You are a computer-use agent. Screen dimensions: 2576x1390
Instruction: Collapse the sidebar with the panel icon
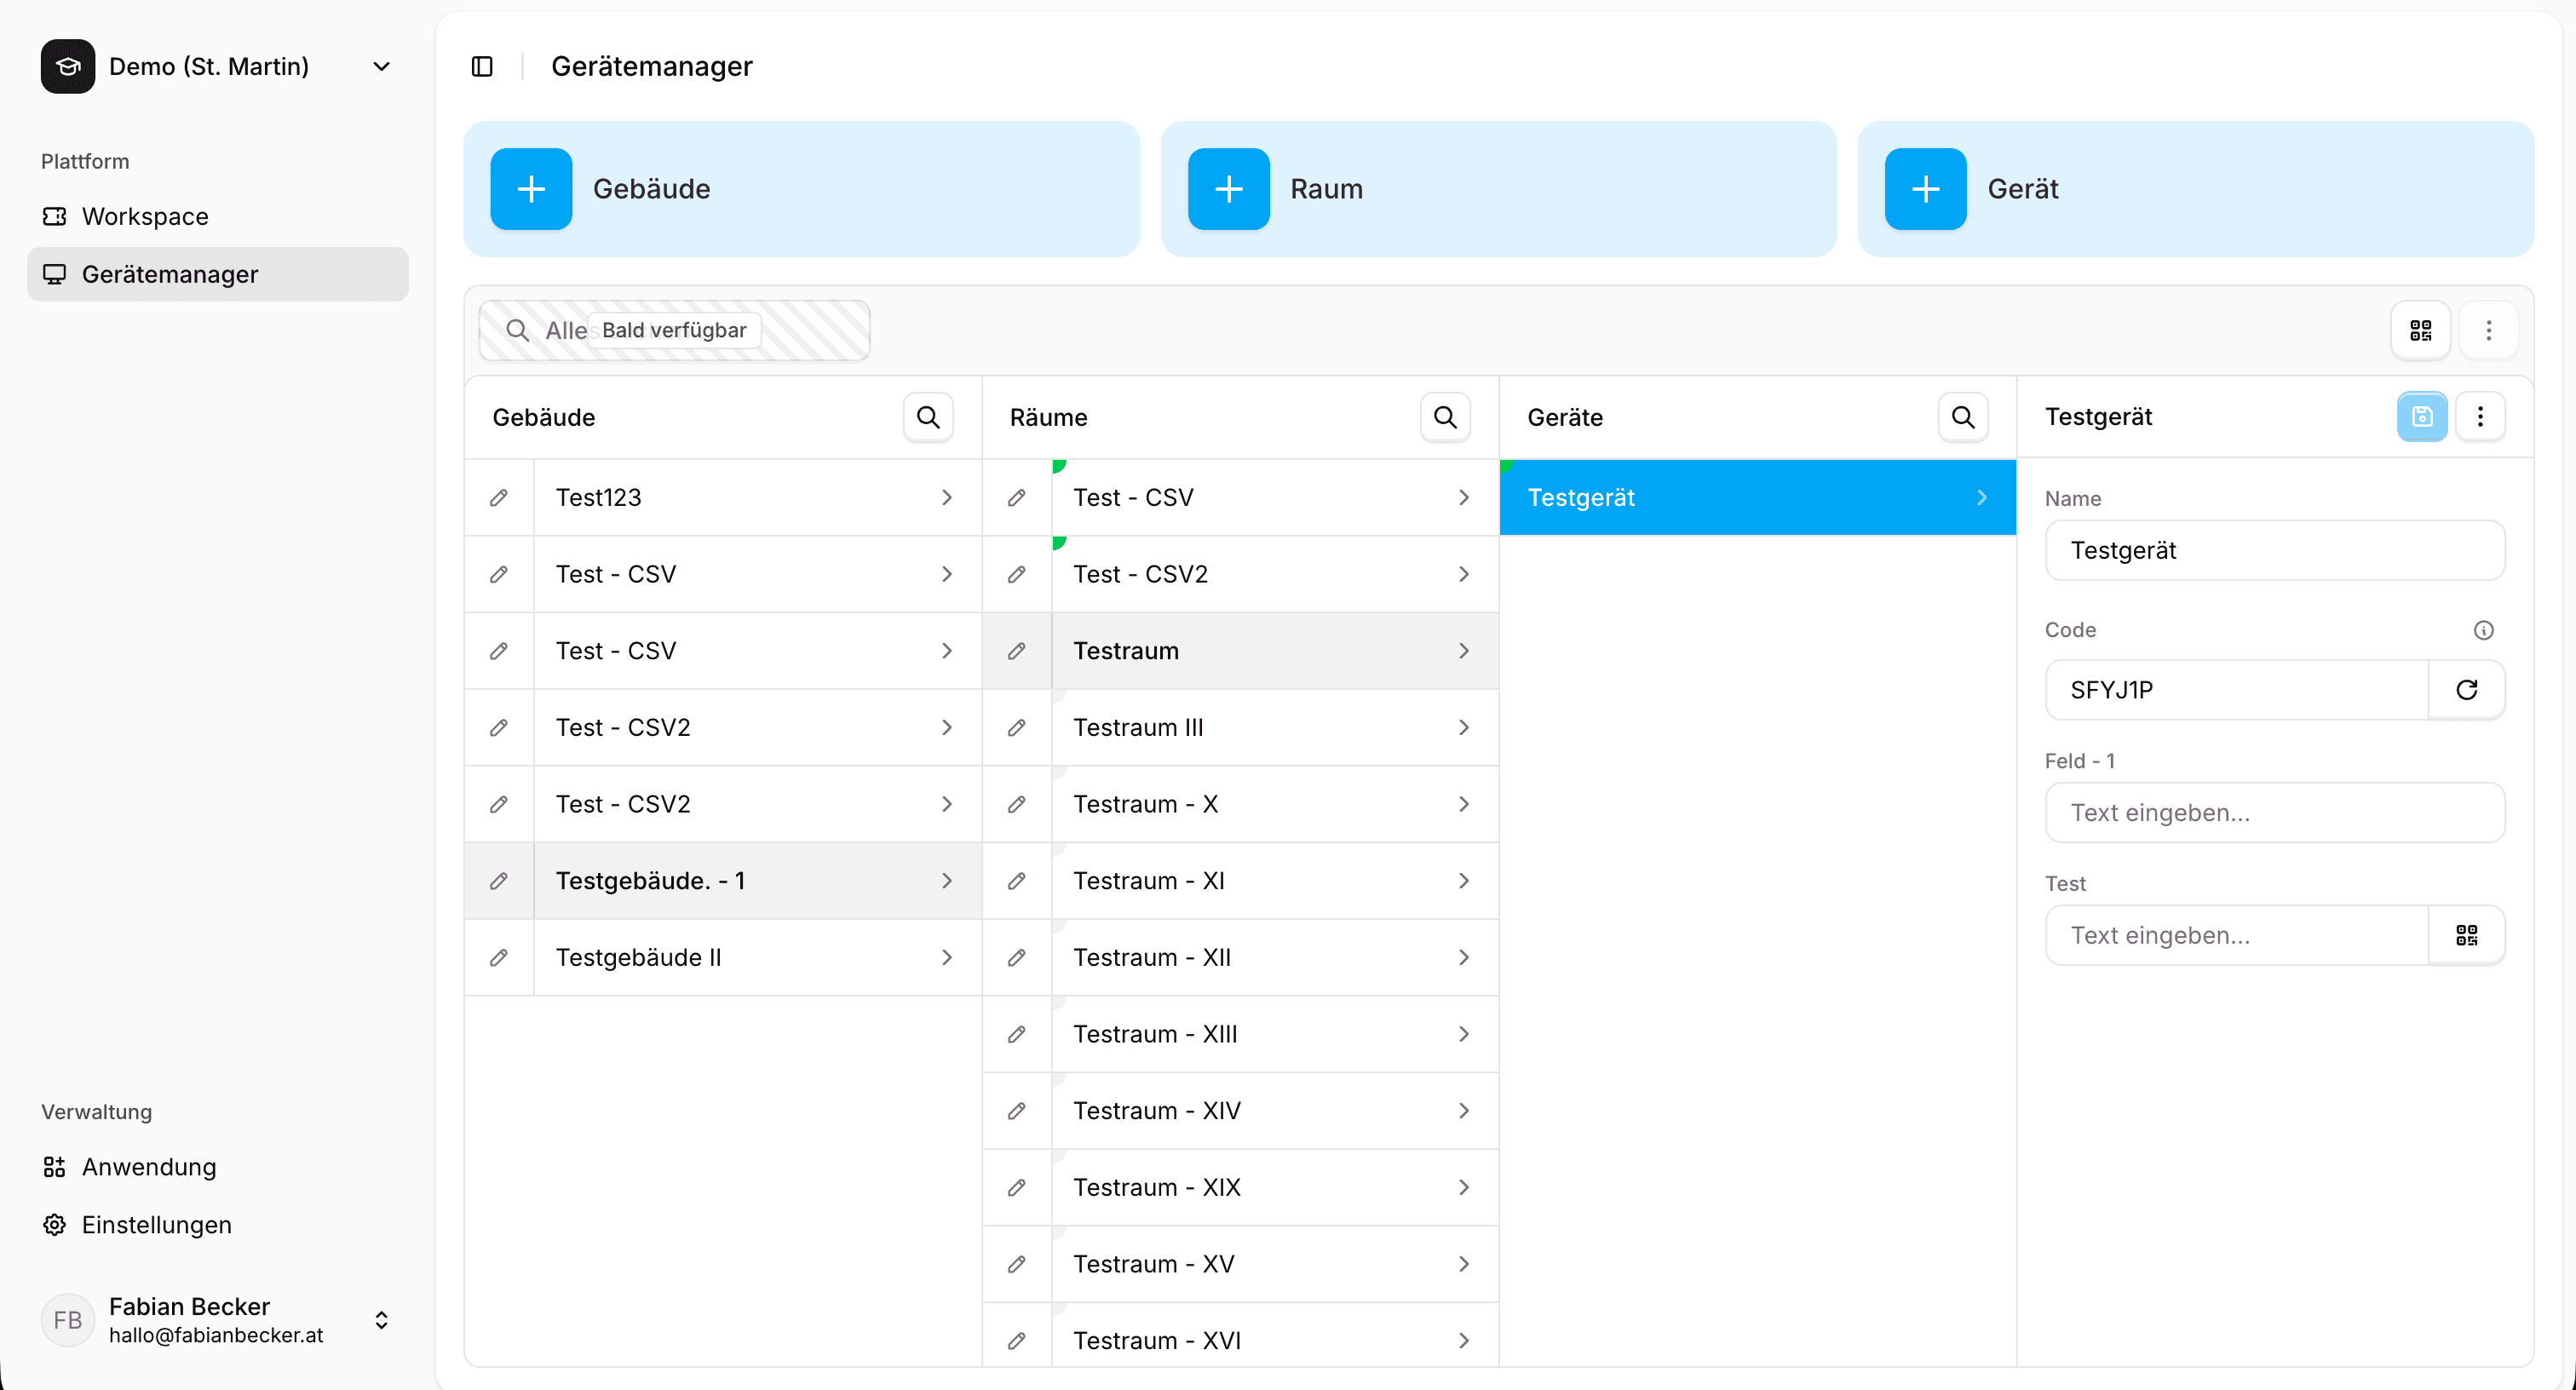point(482,66)
